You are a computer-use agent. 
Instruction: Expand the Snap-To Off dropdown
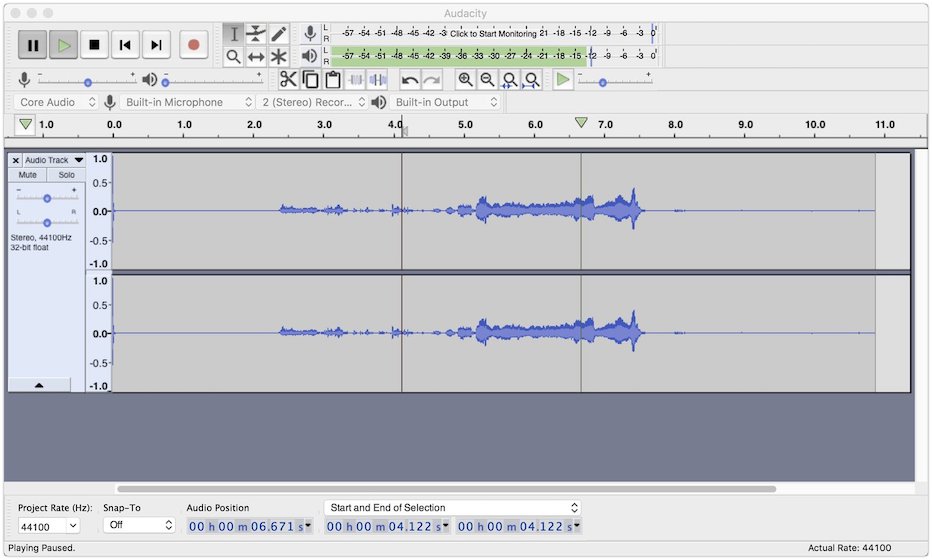pos(139,525)
